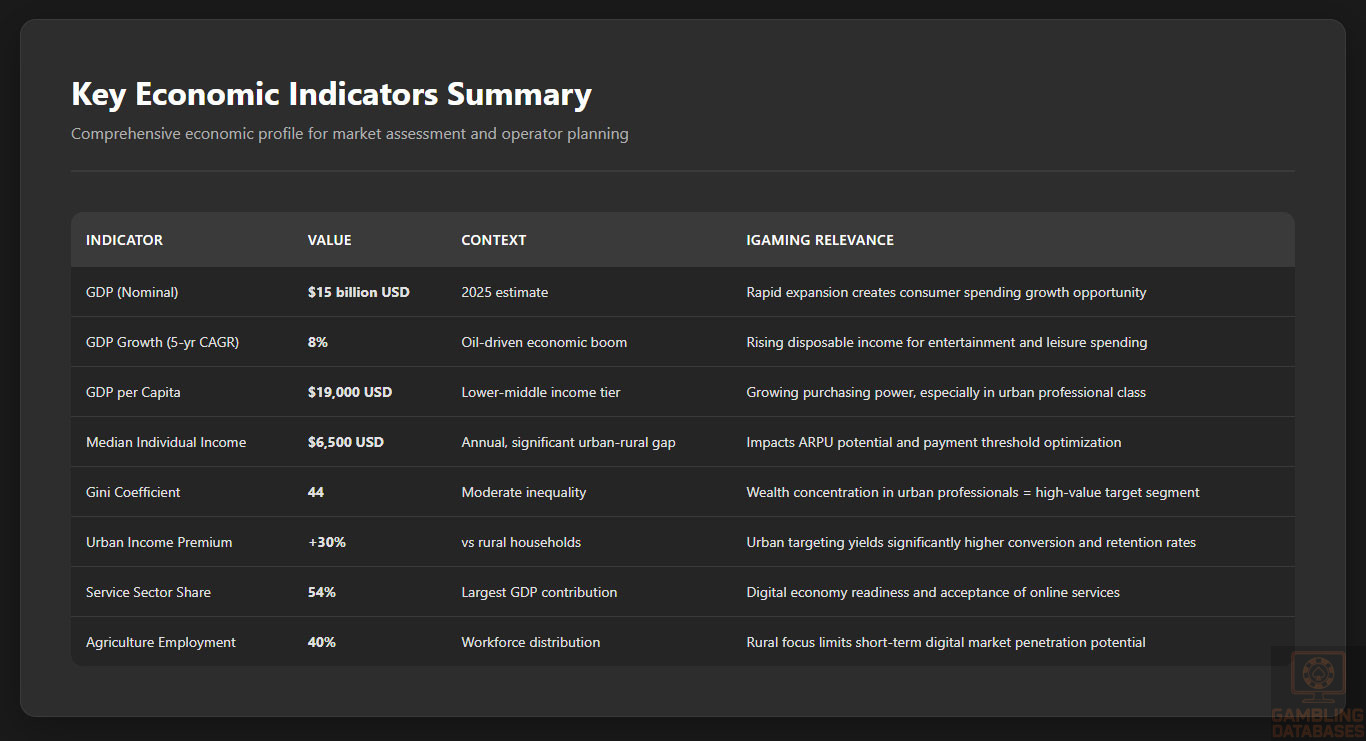Click the subtitle about comprehensive economic profile
Screen dimensions: 1366x741
coord(349,134)
